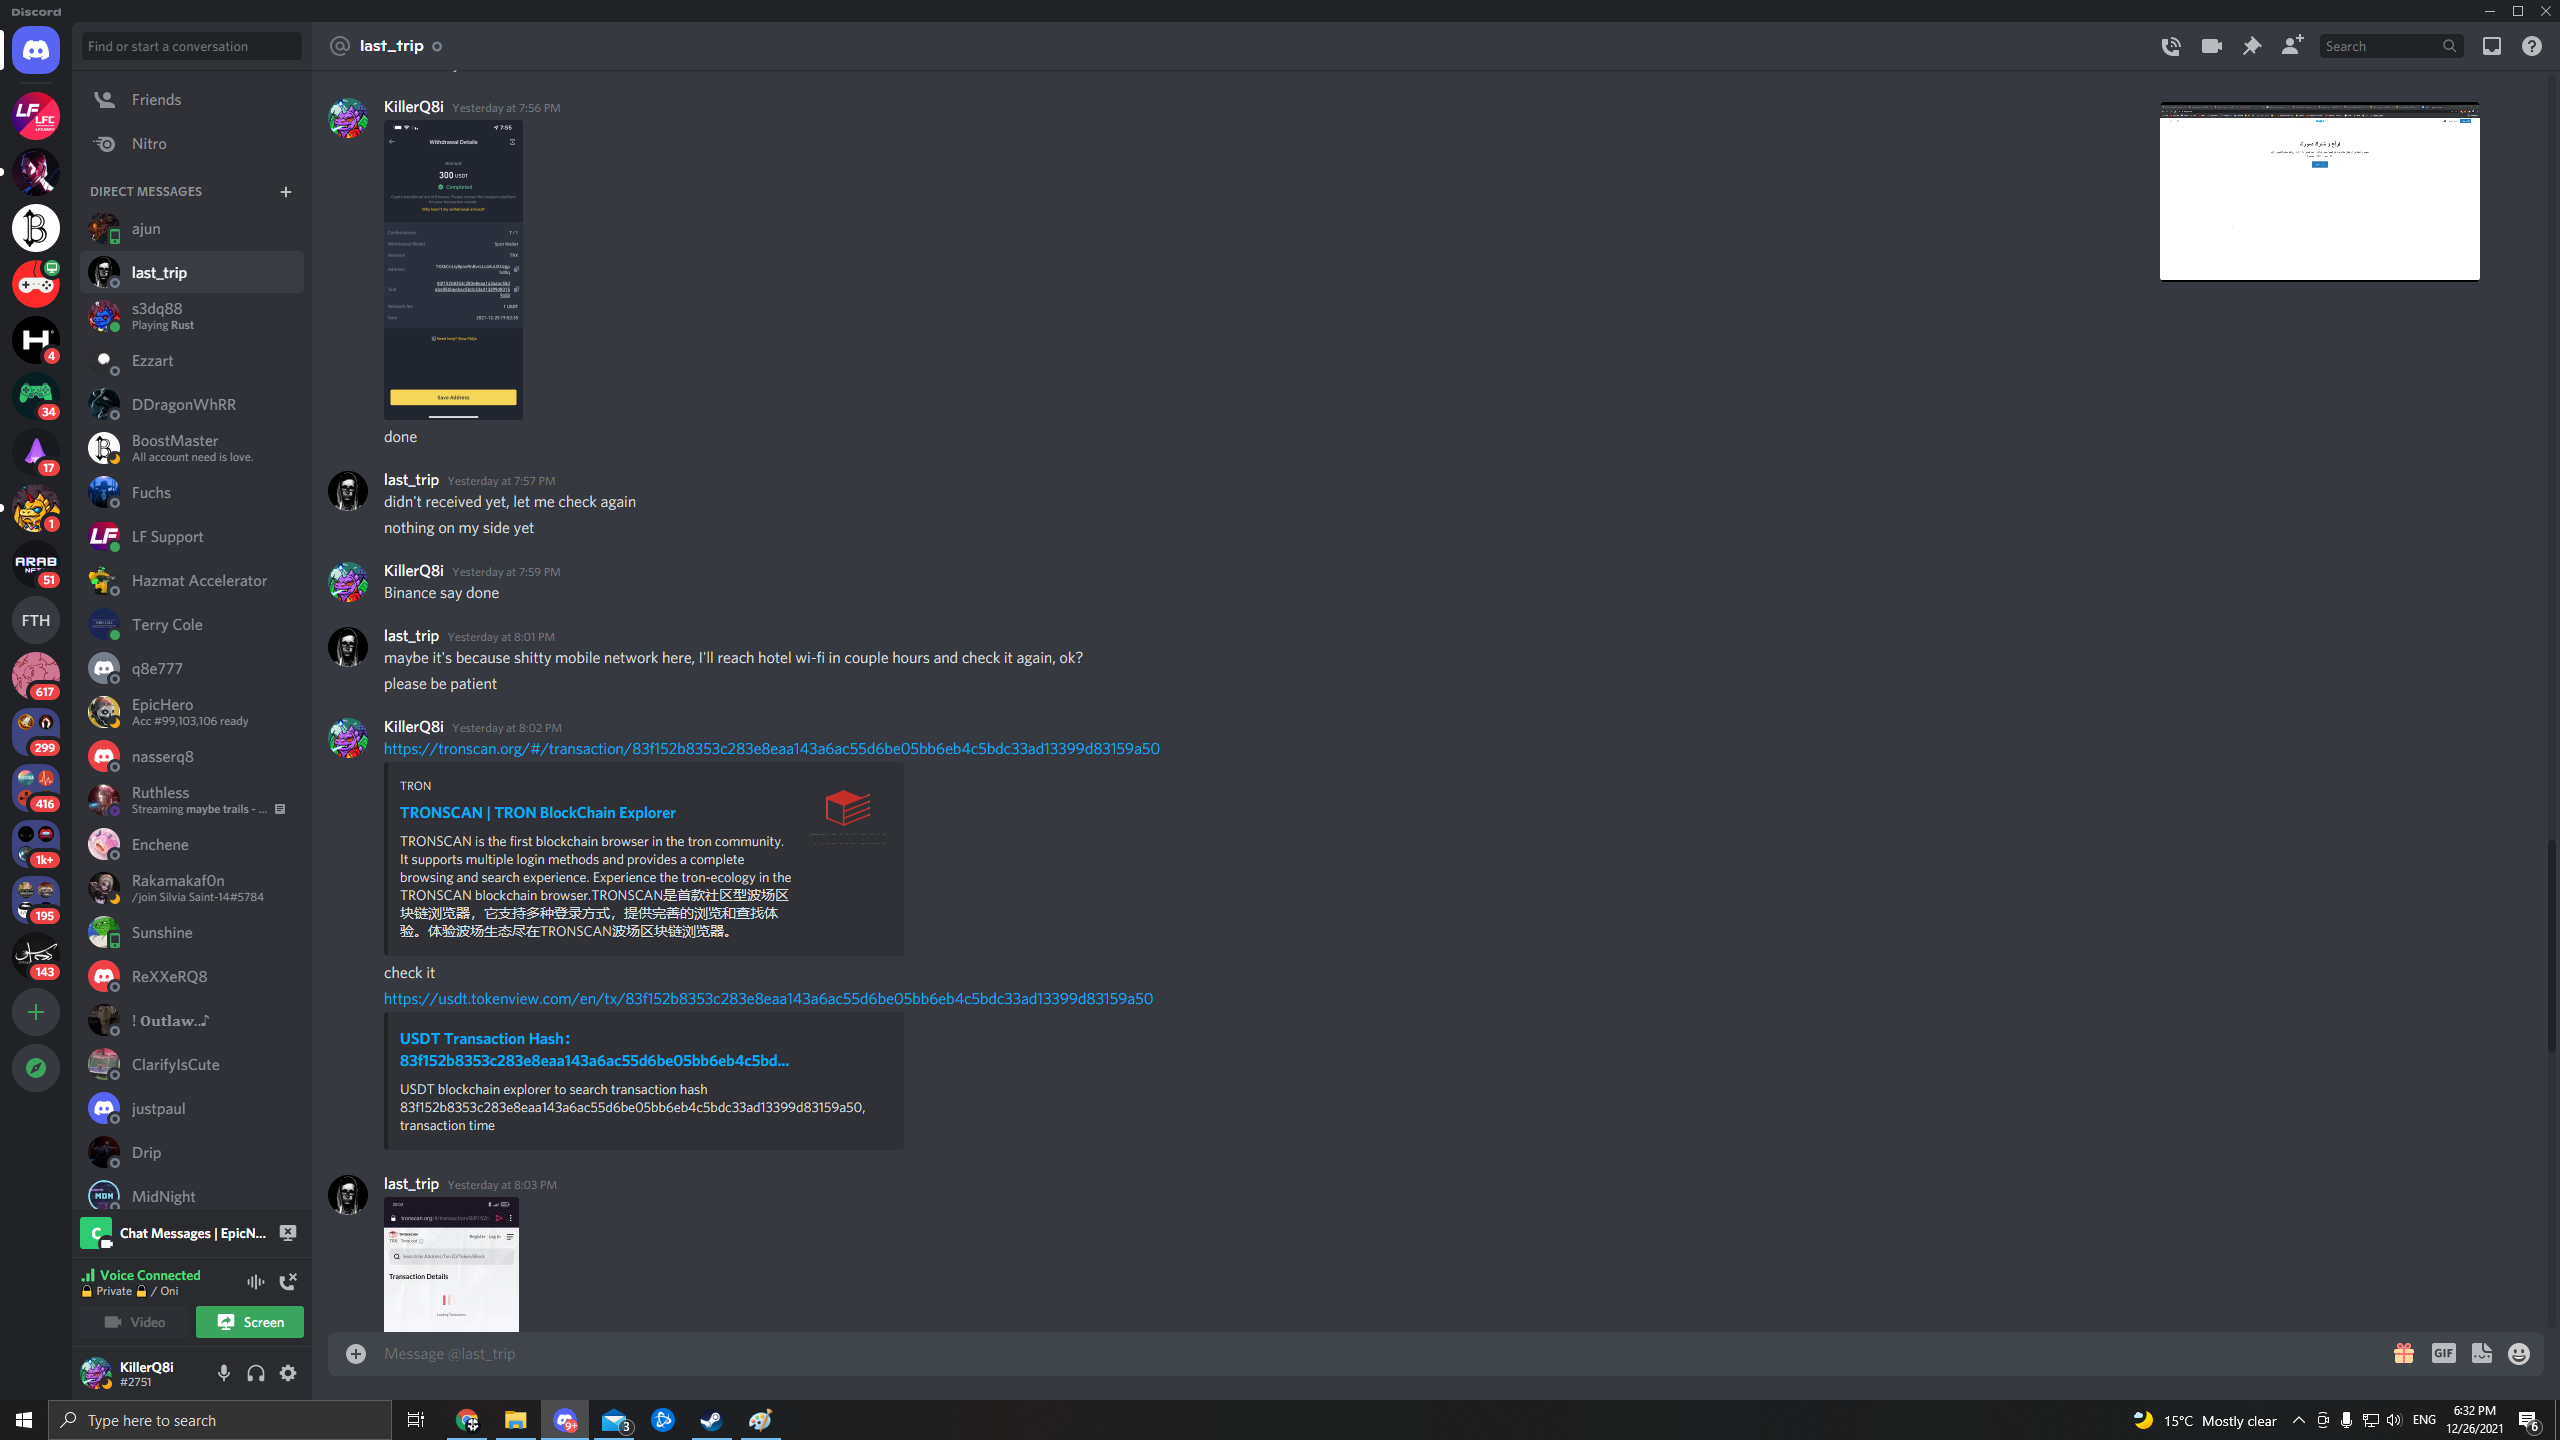Show hidden system tray icons
Image resolution: width=2560 pixels, height=1440 pixels.
(x=2299, y=1420)
